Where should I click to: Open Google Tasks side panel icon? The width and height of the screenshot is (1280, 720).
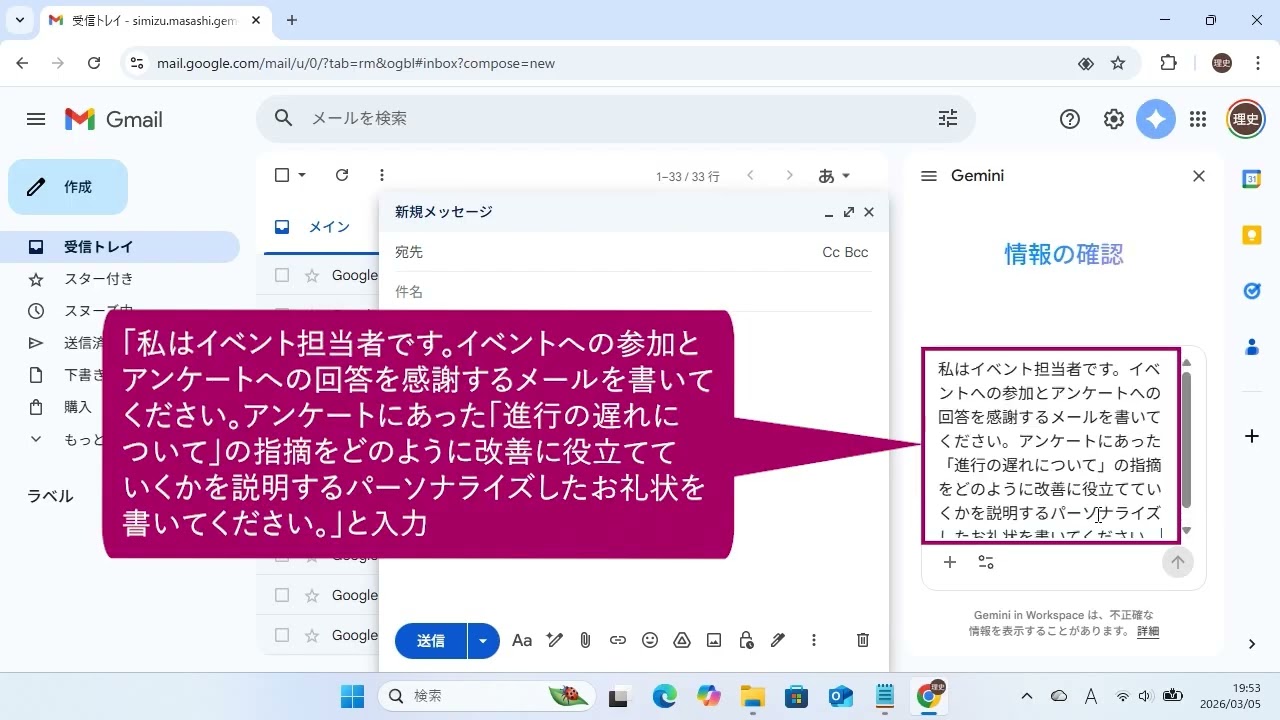pos(1251,291)
